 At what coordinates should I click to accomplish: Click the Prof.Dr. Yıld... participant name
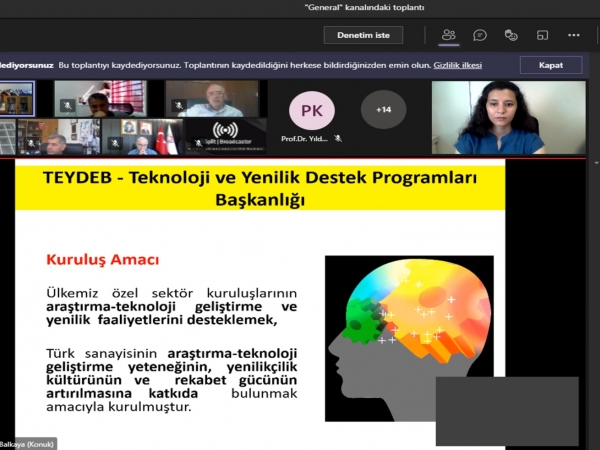tap(304, 139)
